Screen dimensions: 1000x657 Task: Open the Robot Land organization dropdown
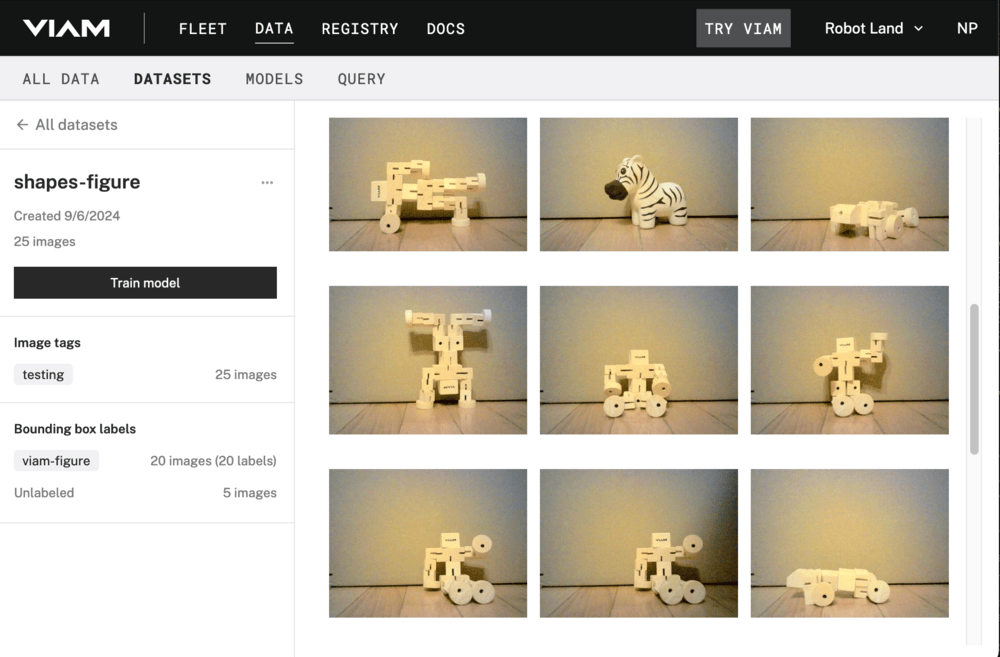(x=872, y=28)
